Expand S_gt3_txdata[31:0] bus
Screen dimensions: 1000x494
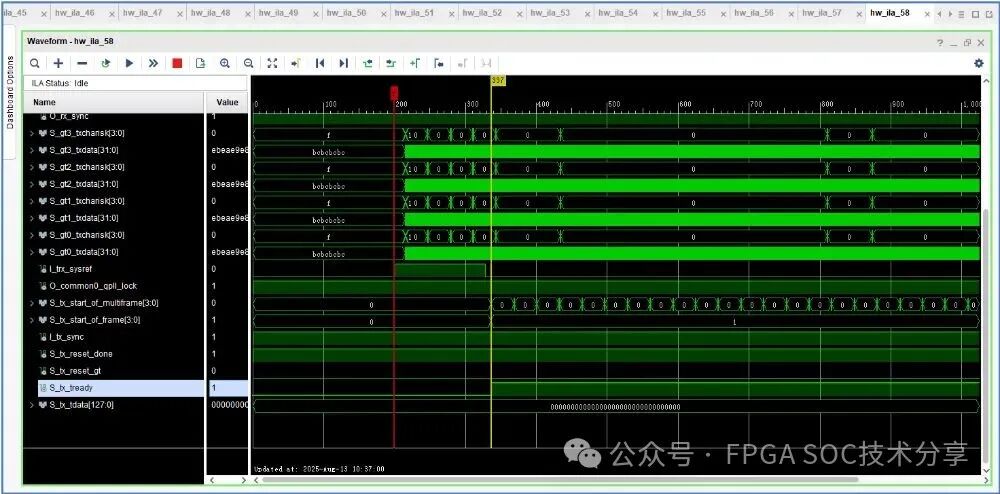tap(33, 150)
